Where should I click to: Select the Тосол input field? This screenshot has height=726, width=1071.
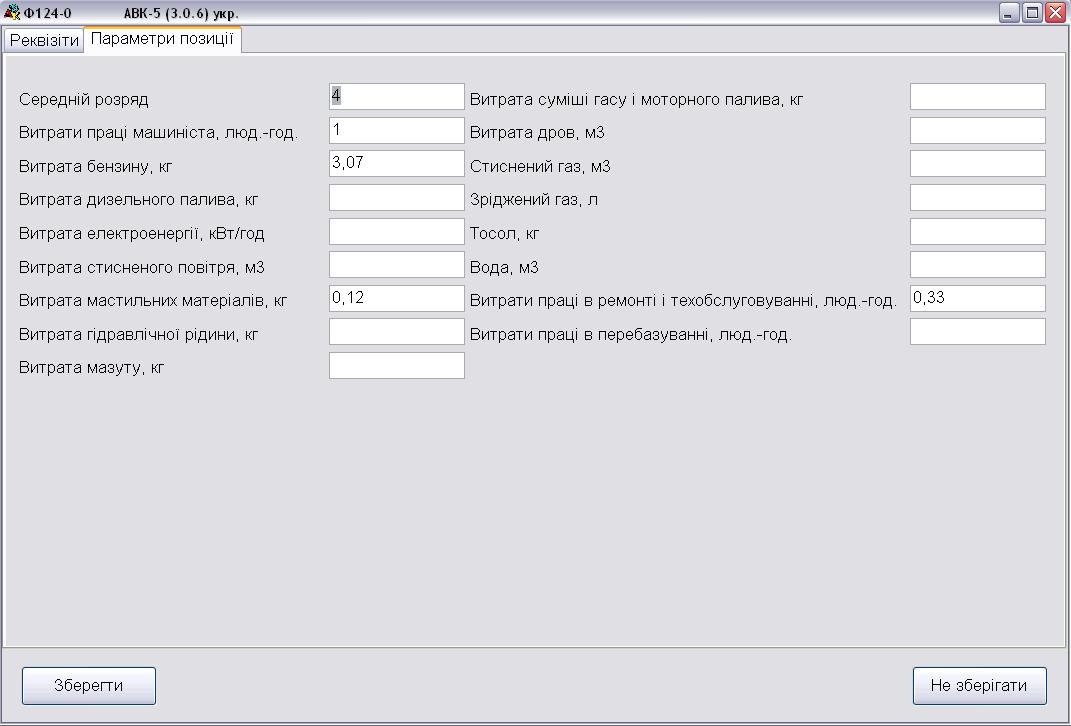(x=977, y=232)
